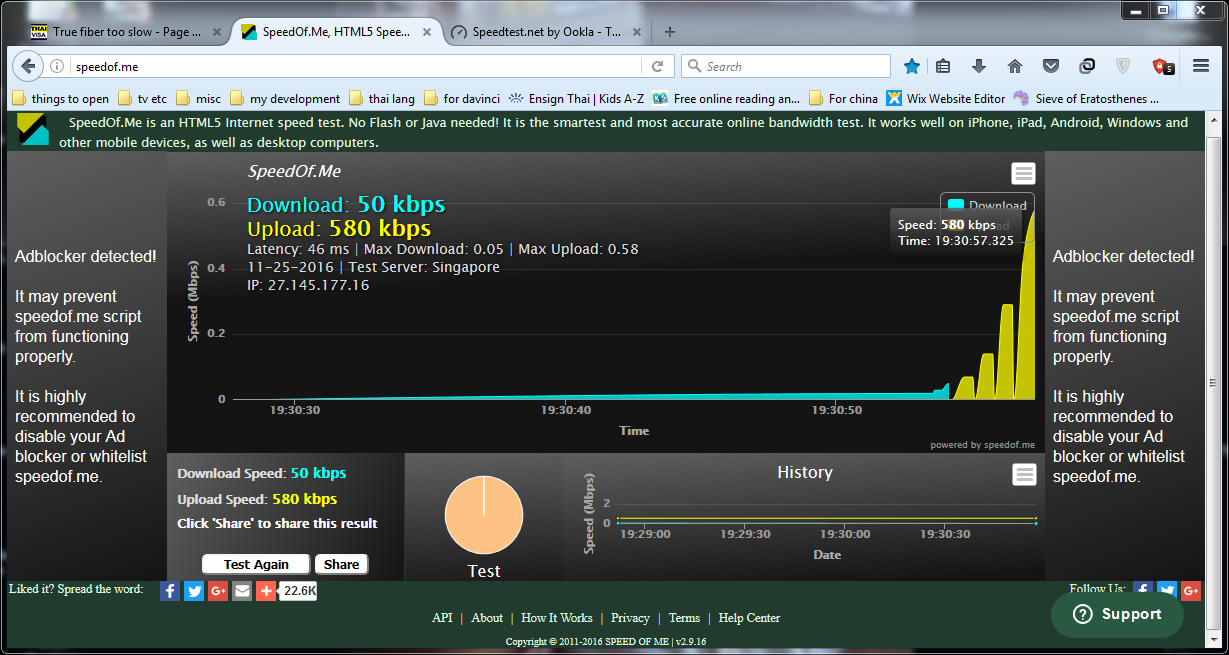The width and height of the screenshot is (1229, 655).
Task: Open the things to open bookmark folder
Action: click(60, 98)
